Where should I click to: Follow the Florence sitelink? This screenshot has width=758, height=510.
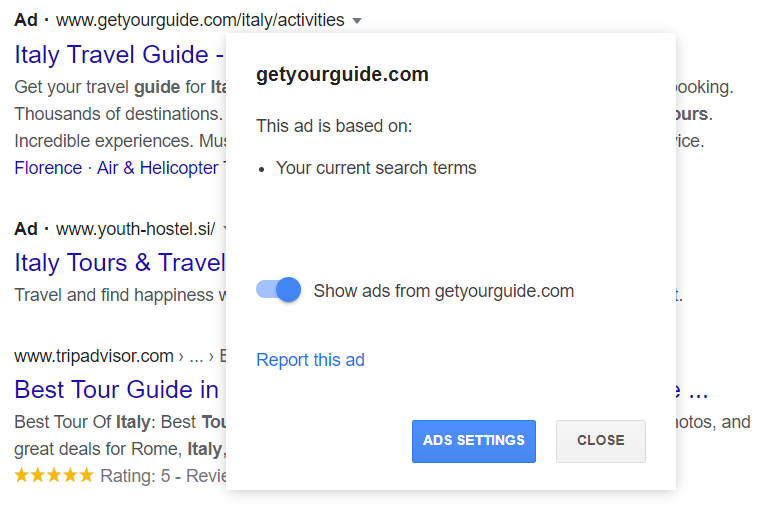(x=48, y=168)
